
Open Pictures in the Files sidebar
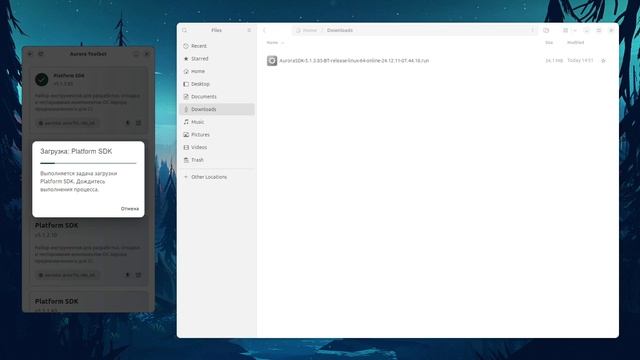(x=217, y=135)
